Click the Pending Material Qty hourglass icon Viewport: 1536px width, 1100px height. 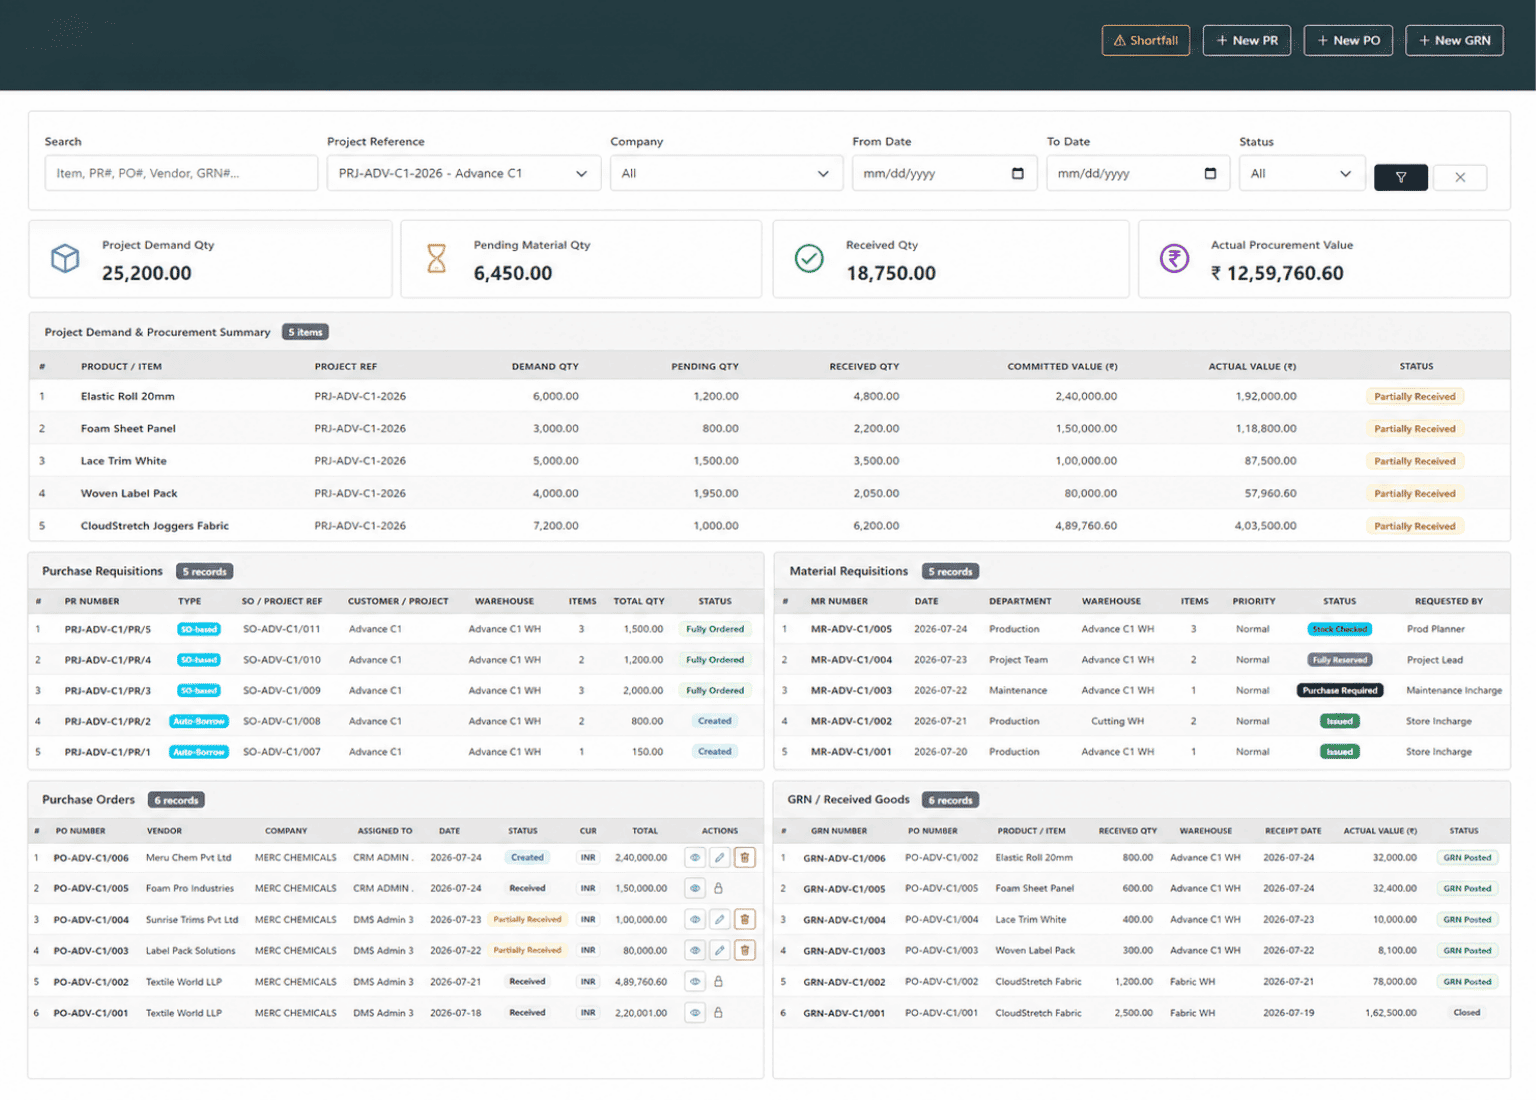437,259
